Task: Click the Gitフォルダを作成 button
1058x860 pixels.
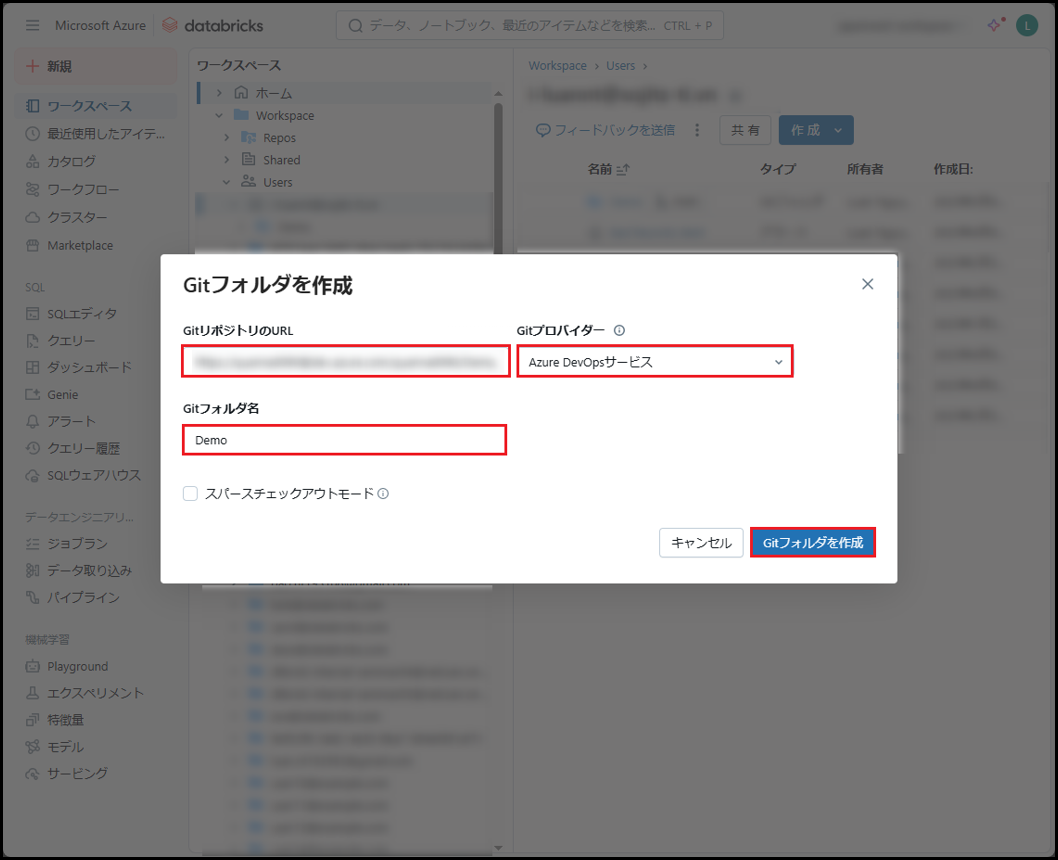Action: 812,543
